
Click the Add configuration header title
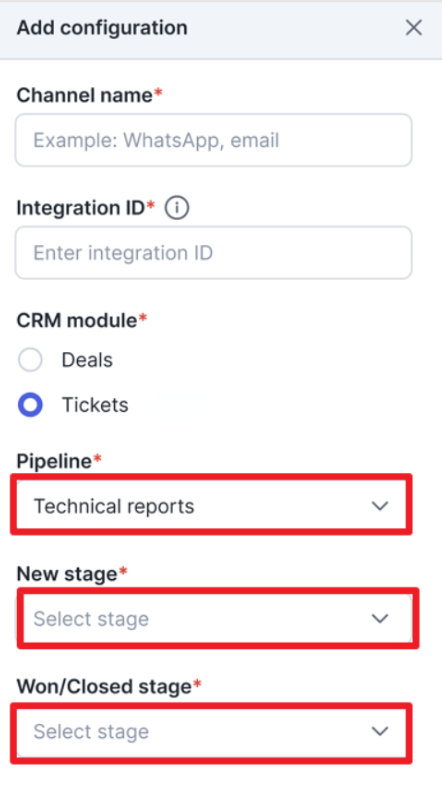pos(102,28)
